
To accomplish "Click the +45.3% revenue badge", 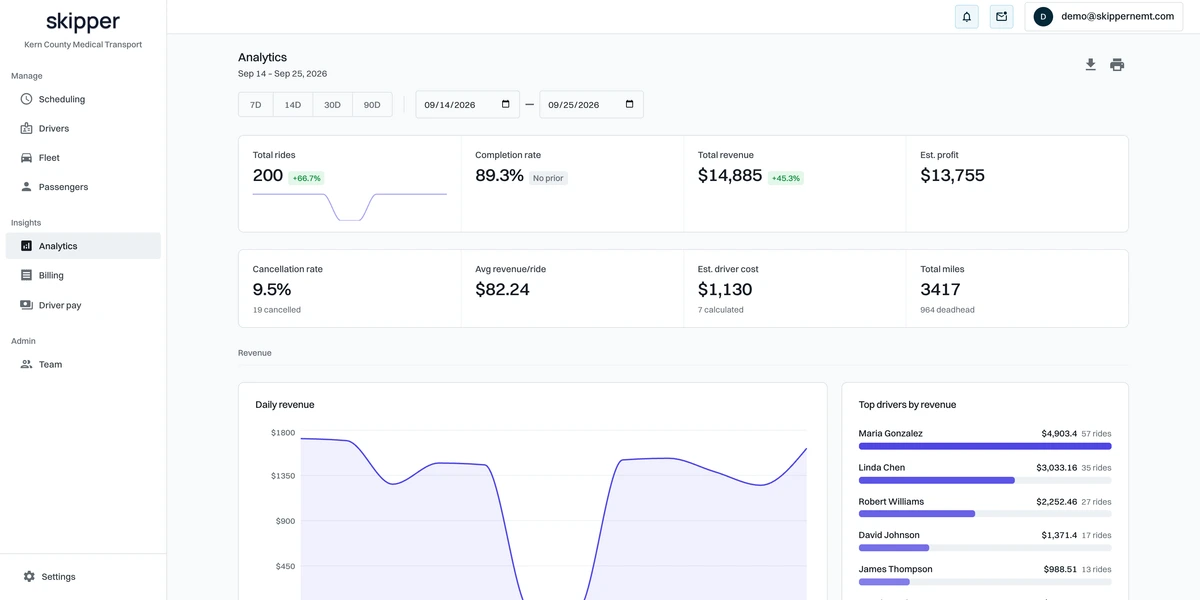I will 785,178.
